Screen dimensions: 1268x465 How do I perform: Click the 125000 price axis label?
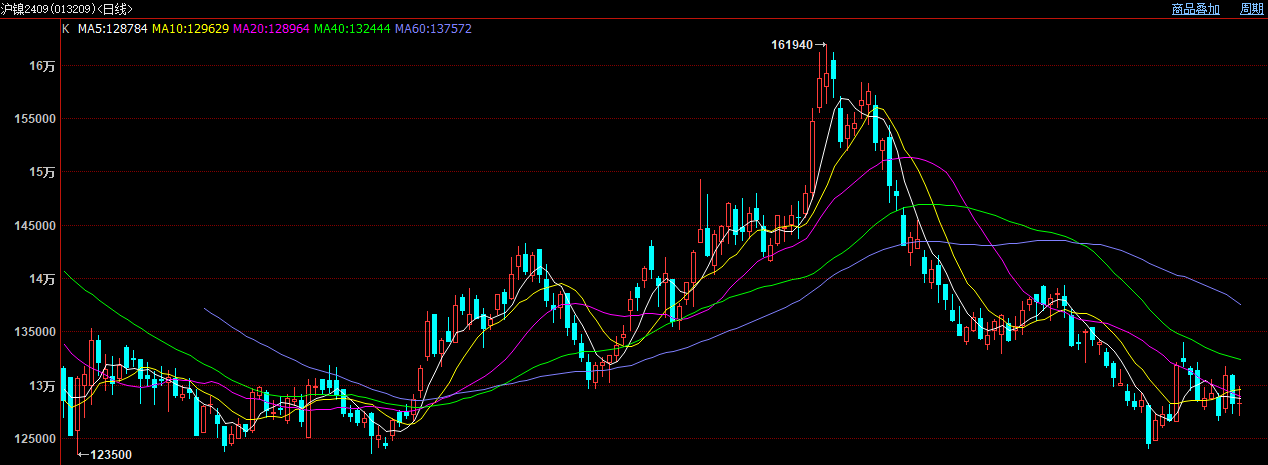36,439
